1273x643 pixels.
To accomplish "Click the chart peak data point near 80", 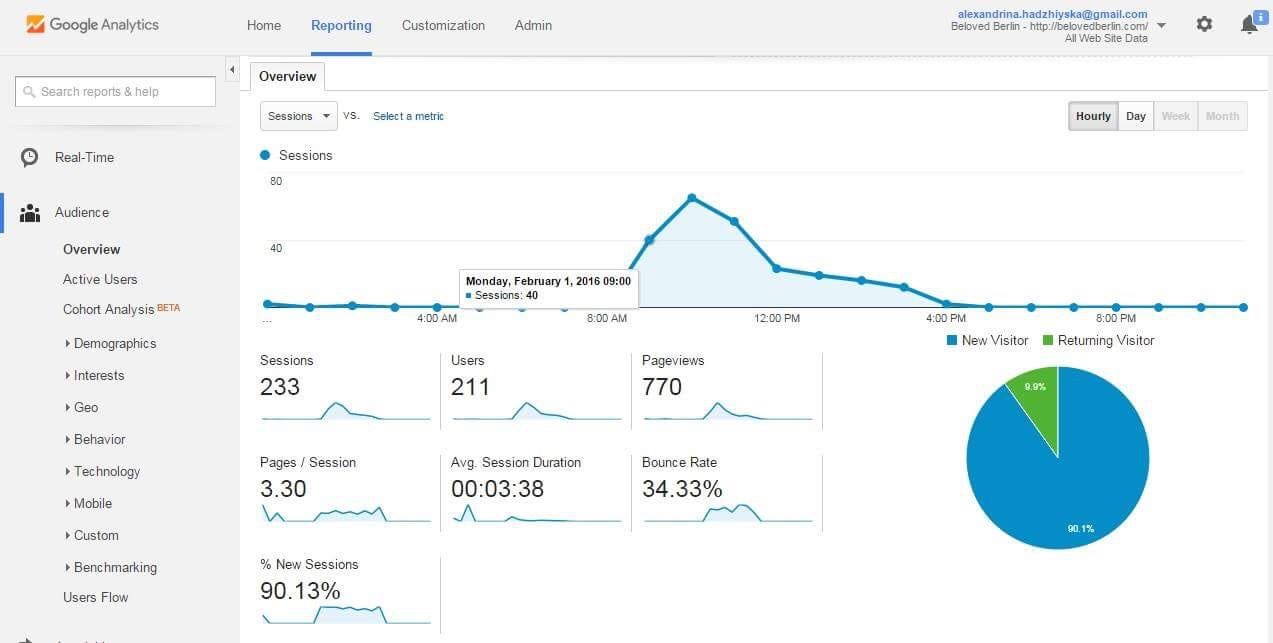I will (x=692, y=198).
